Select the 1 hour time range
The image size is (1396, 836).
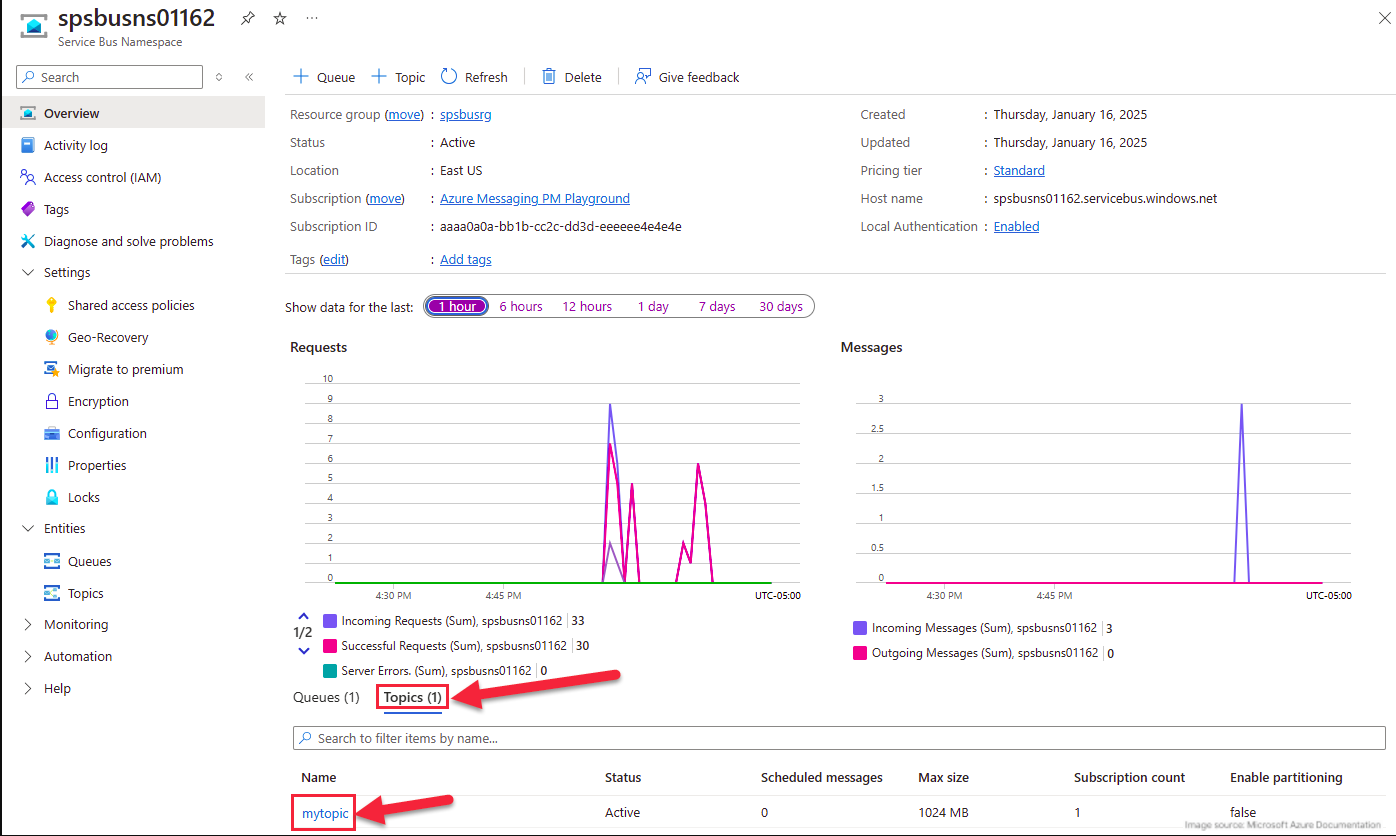[457, 306]
